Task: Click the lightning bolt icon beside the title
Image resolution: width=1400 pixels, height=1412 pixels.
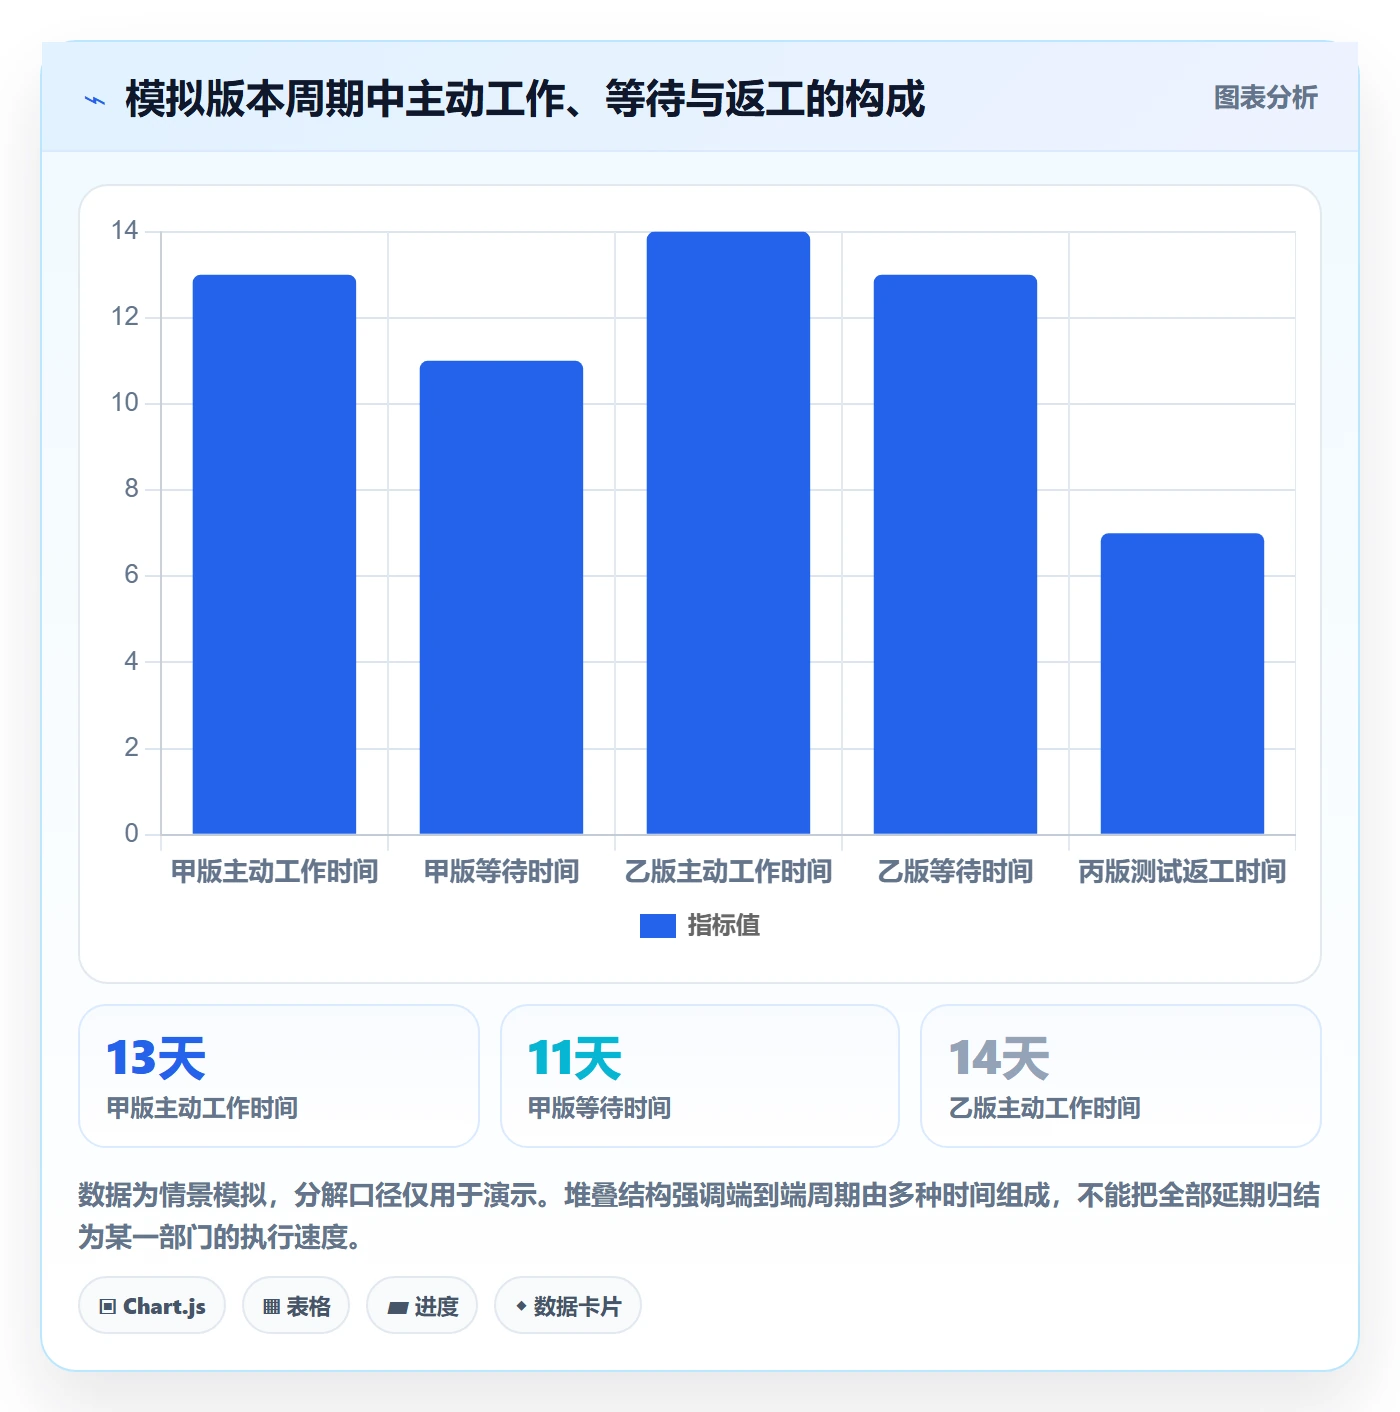Action: point(95,100)
